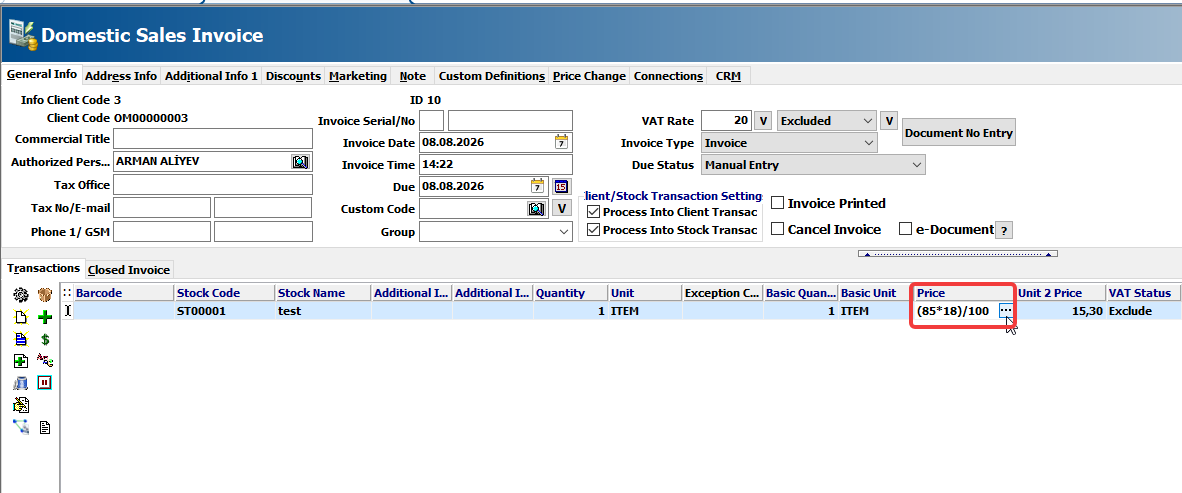Open the Invoice Type dropdown

tap(789, 142)
